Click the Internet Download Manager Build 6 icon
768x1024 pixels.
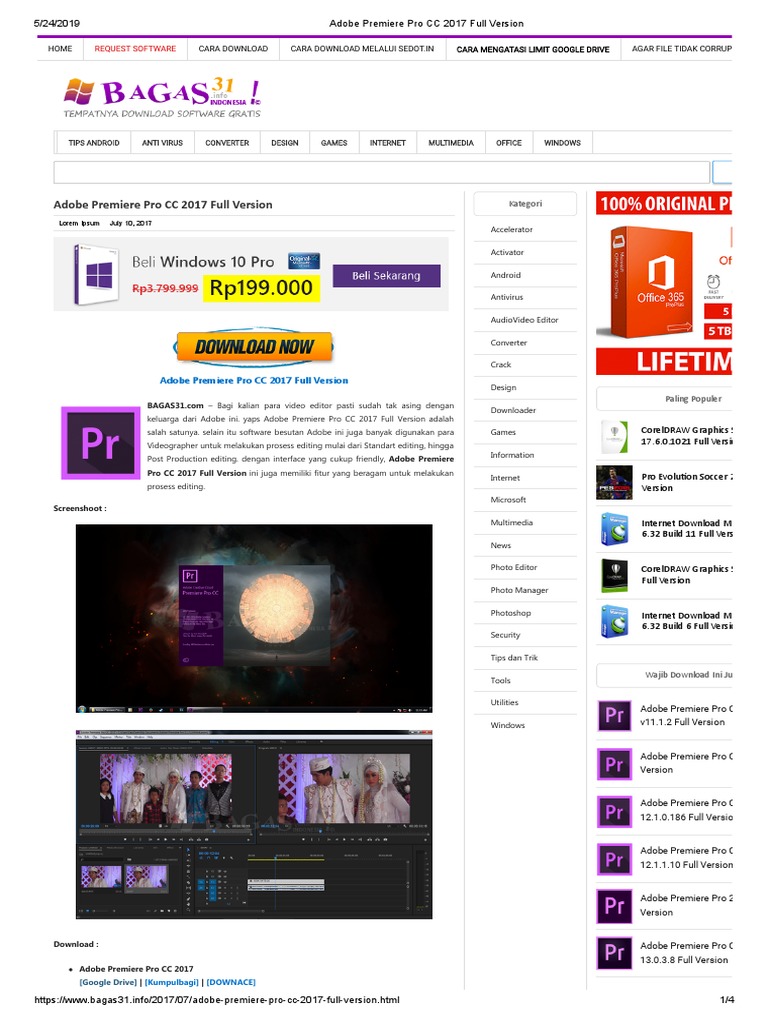(613, 621)
